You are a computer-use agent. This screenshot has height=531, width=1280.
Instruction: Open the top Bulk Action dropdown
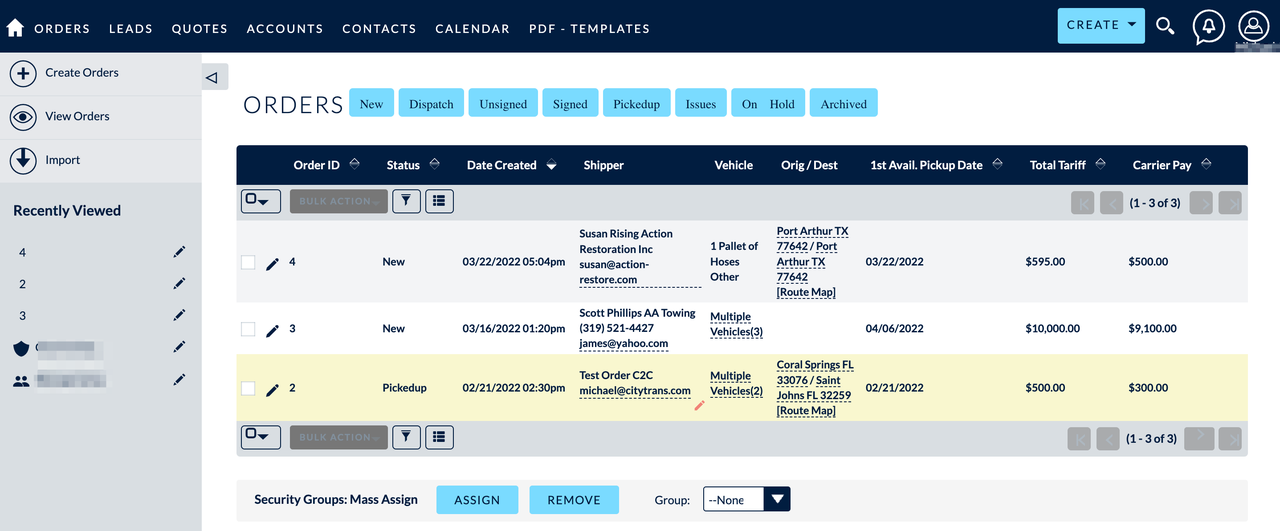click(338, 201)
